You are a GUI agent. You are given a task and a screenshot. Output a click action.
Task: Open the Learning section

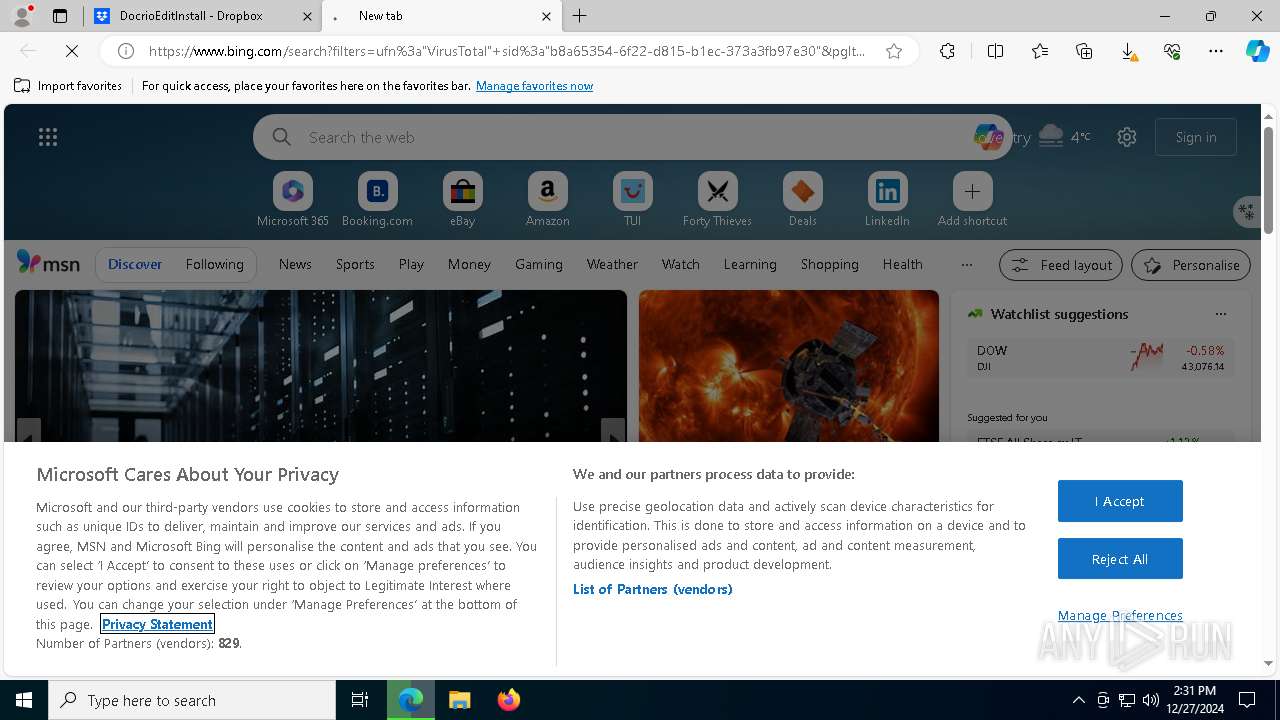coord(750,264)
